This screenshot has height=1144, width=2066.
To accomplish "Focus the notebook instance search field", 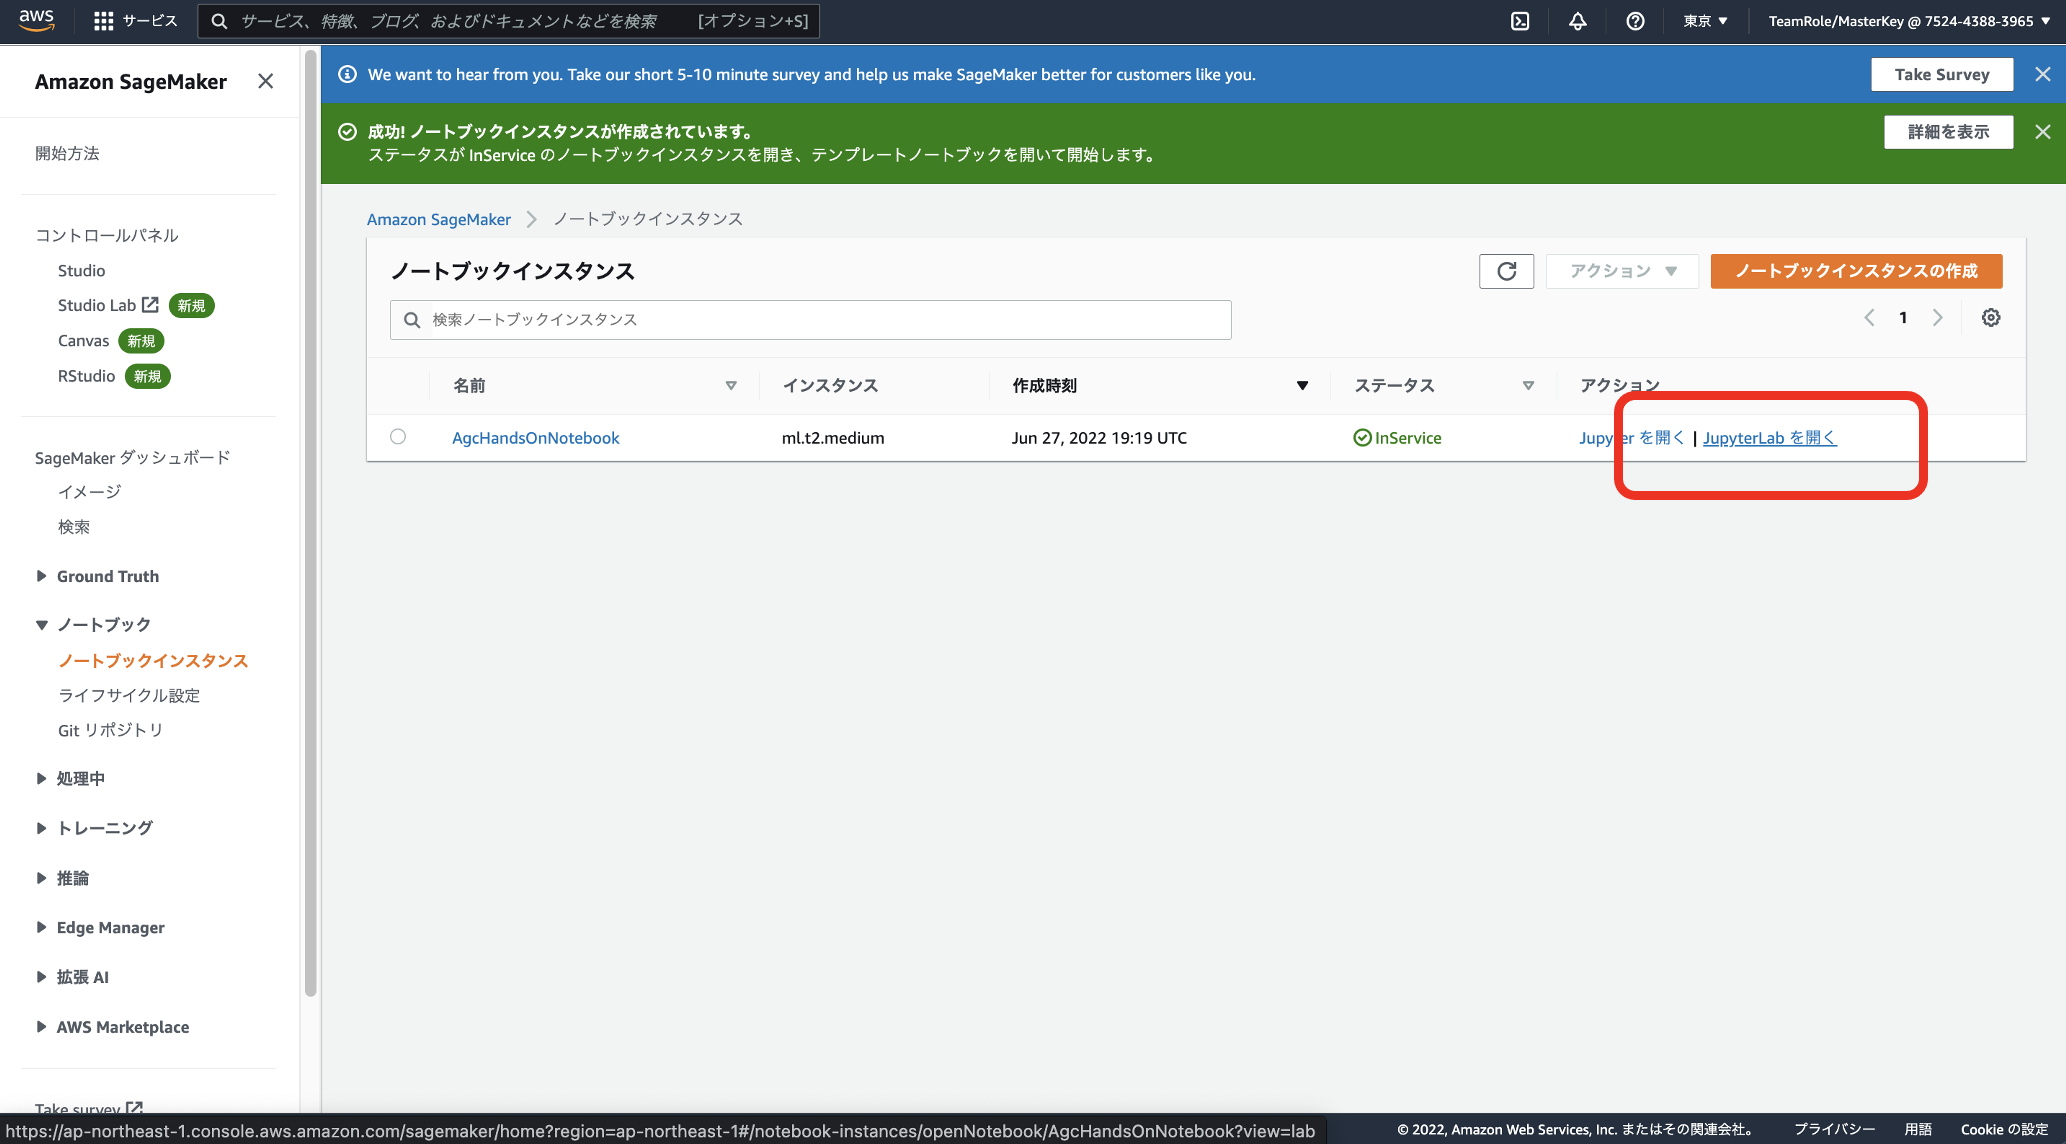I will click(810, 320).
